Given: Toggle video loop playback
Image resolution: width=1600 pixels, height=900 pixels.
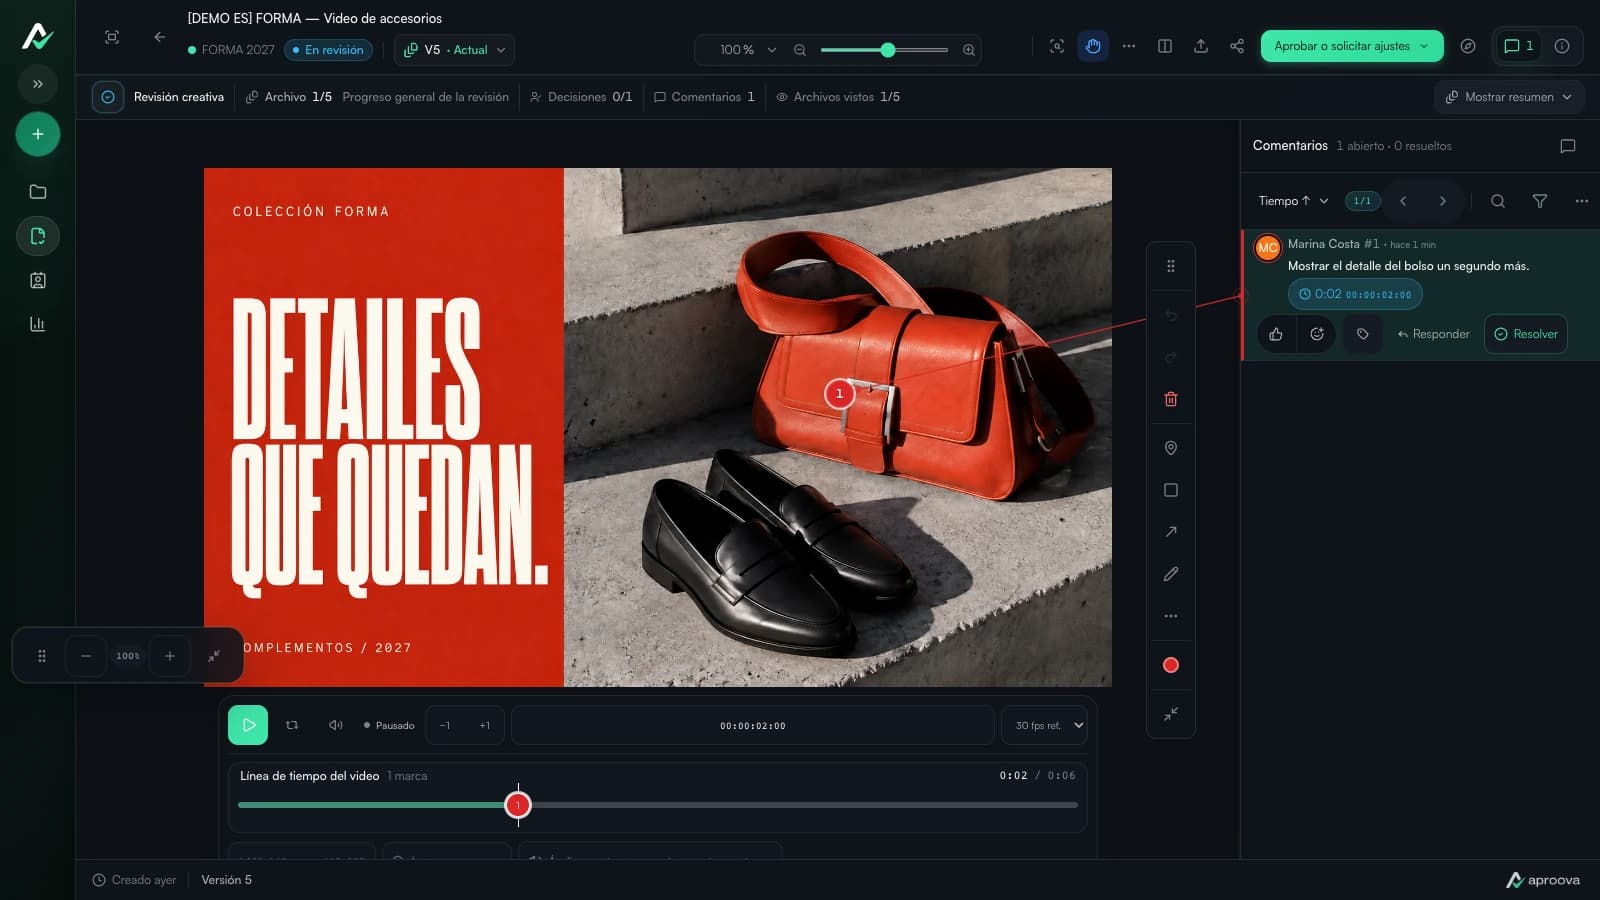Looking at the screenshot, I should click(x=292, y=725).
